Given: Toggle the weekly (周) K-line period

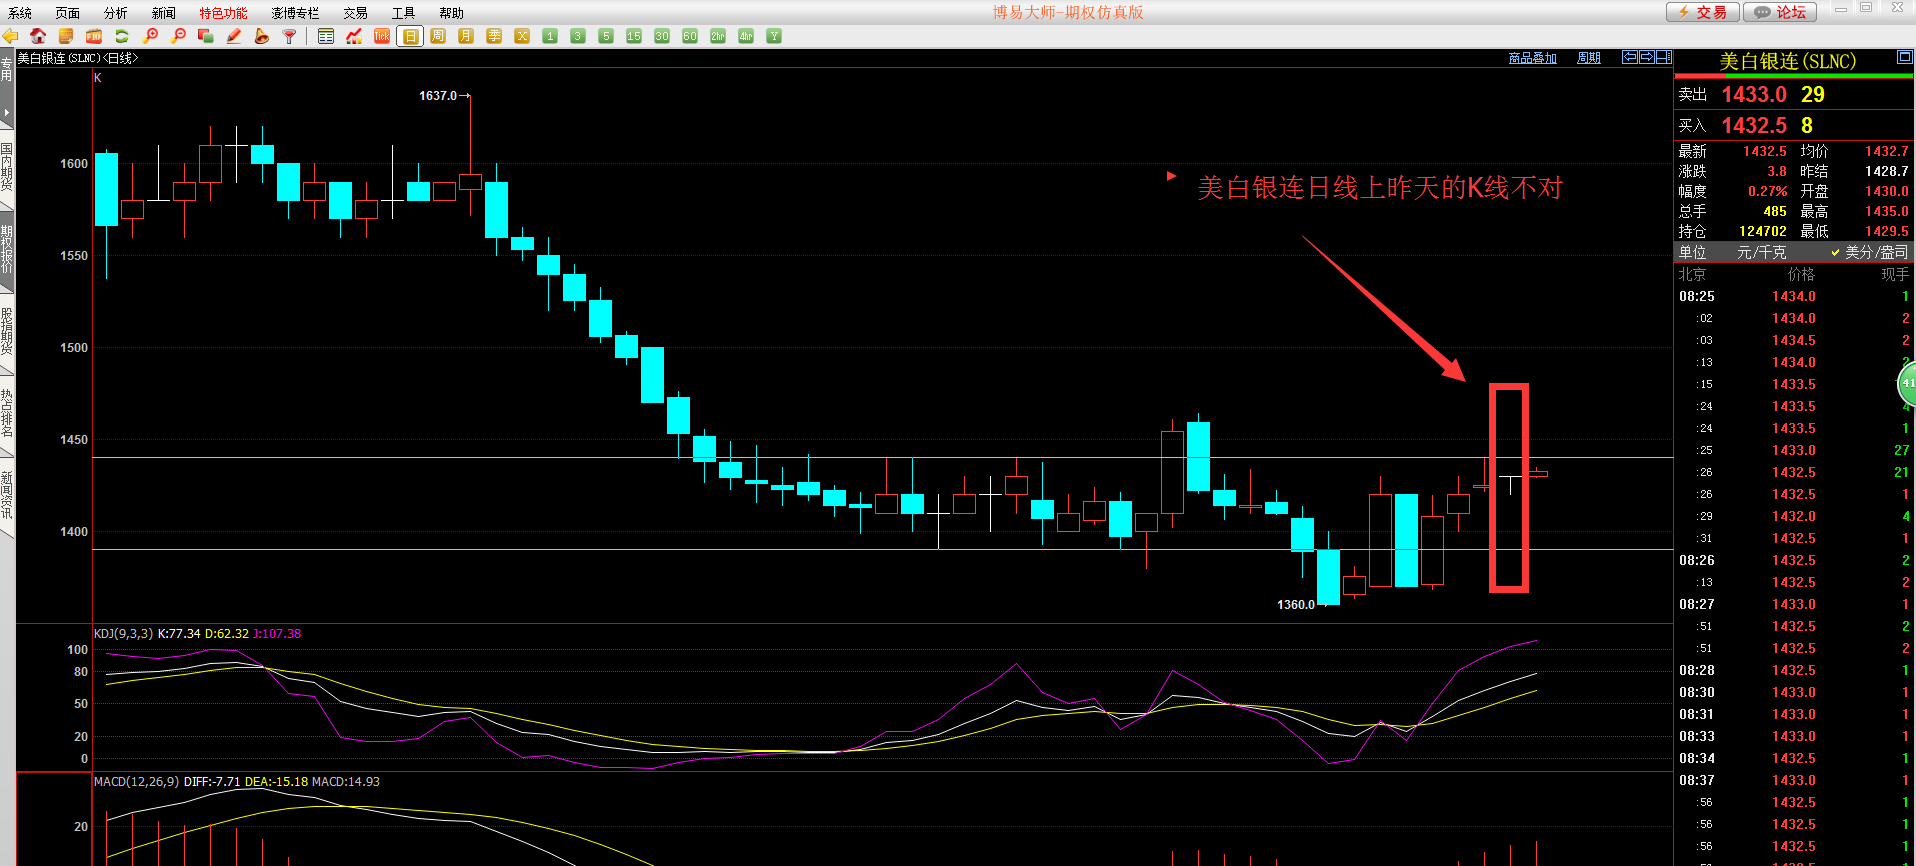Looking at the screenshot, I should click(438, 36).
